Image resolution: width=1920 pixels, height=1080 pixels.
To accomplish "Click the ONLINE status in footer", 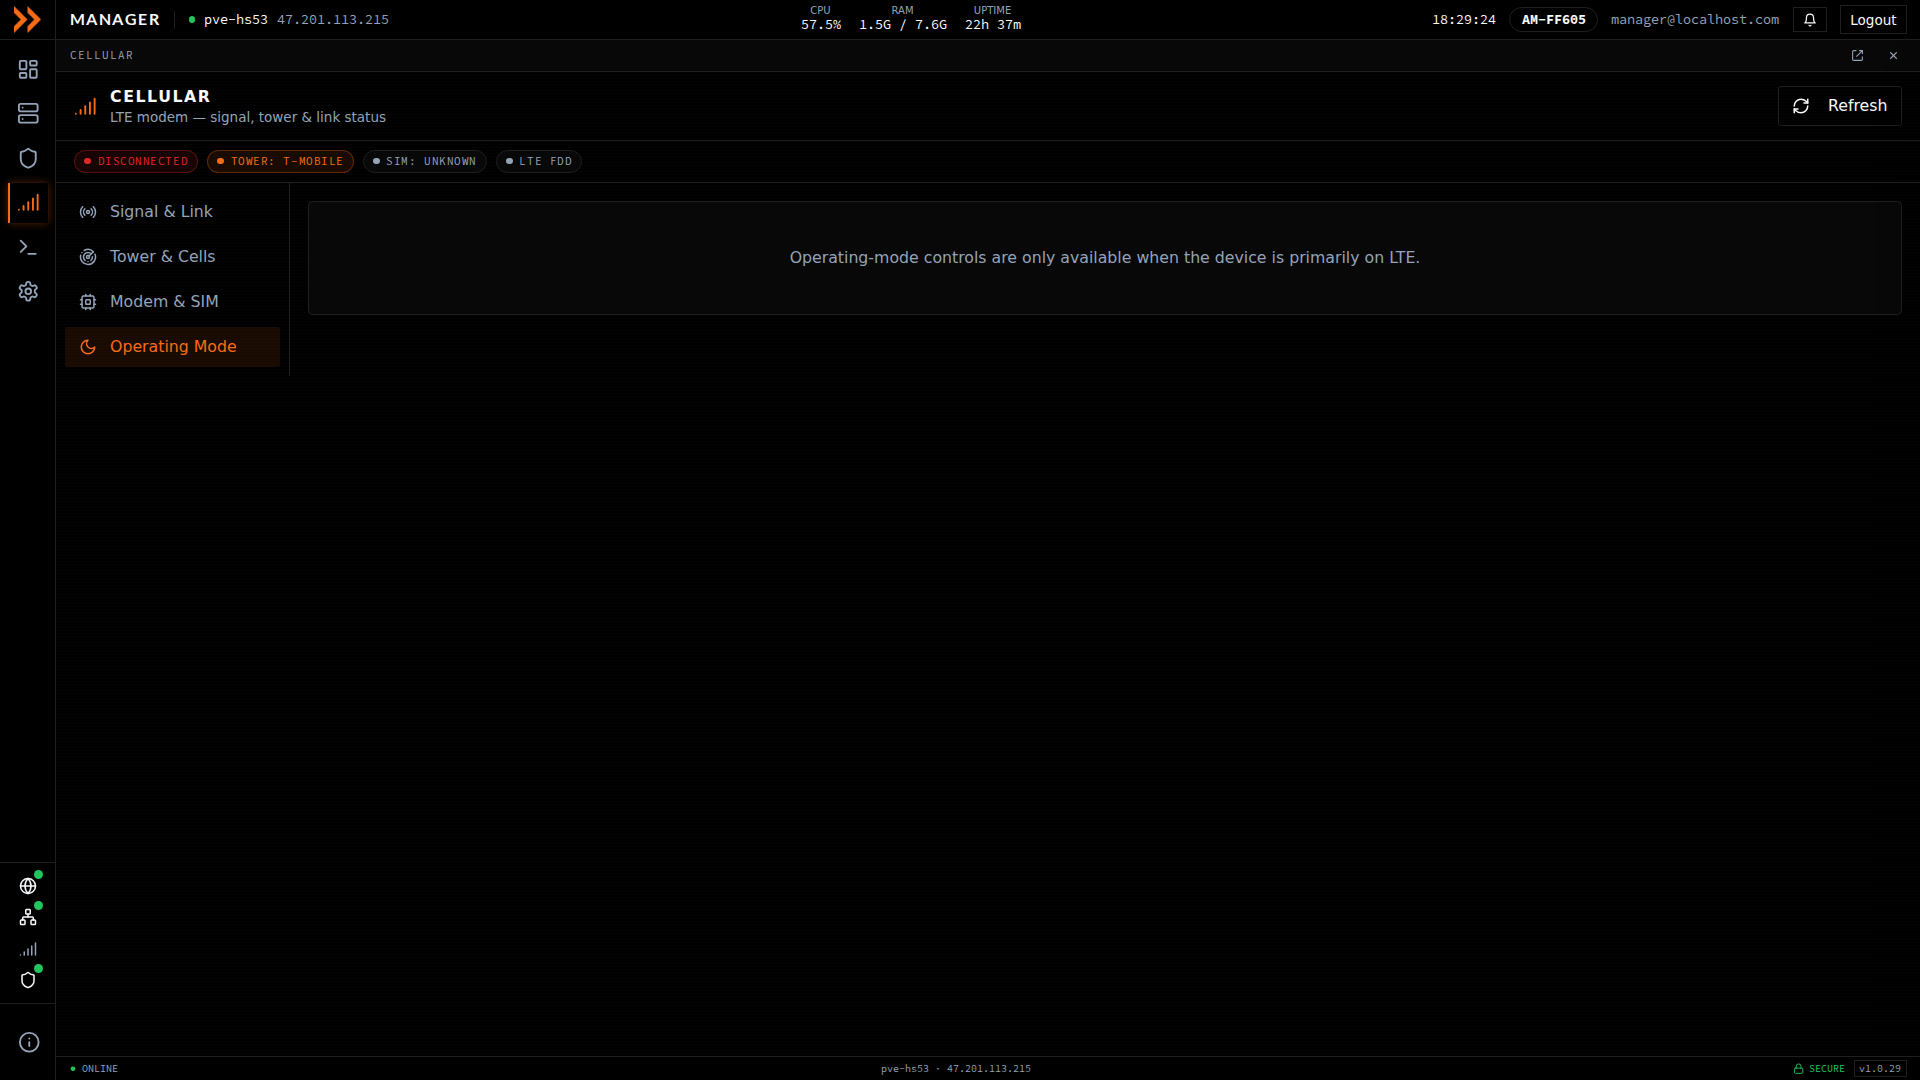I will [94, 1069].
